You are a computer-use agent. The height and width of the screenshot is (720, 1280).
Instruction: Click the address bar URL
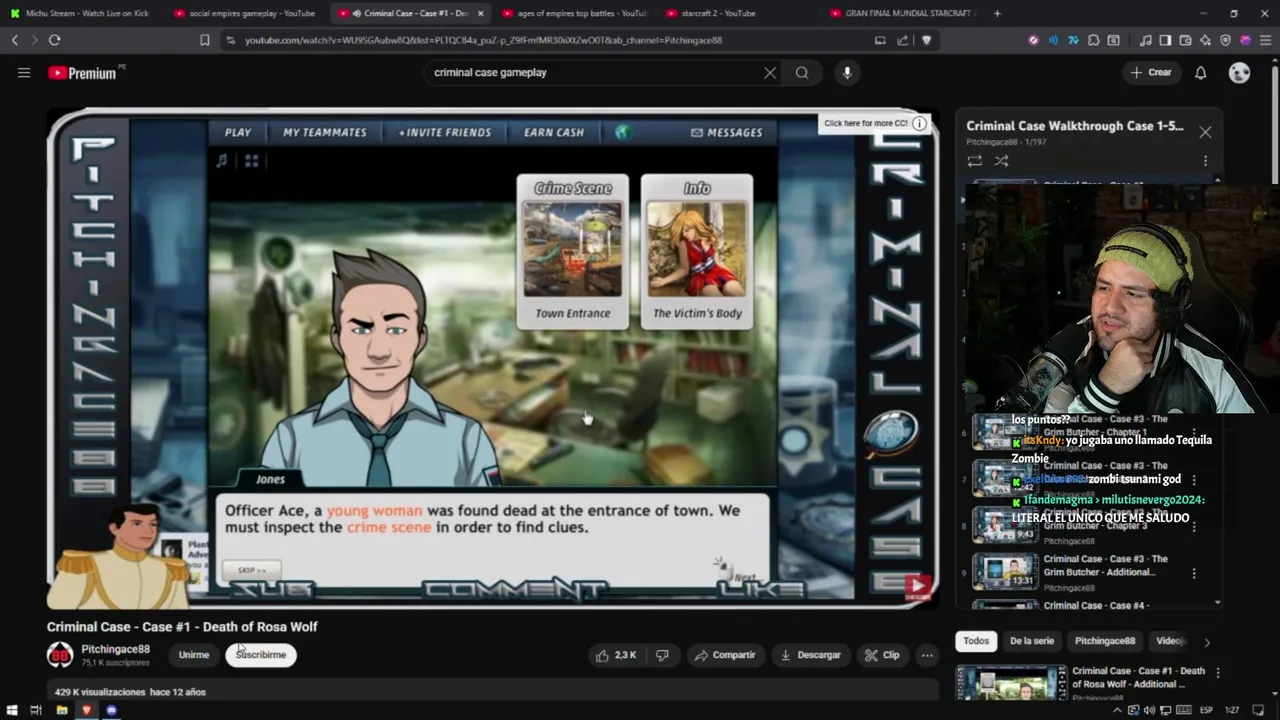click(x=483, y=40)
